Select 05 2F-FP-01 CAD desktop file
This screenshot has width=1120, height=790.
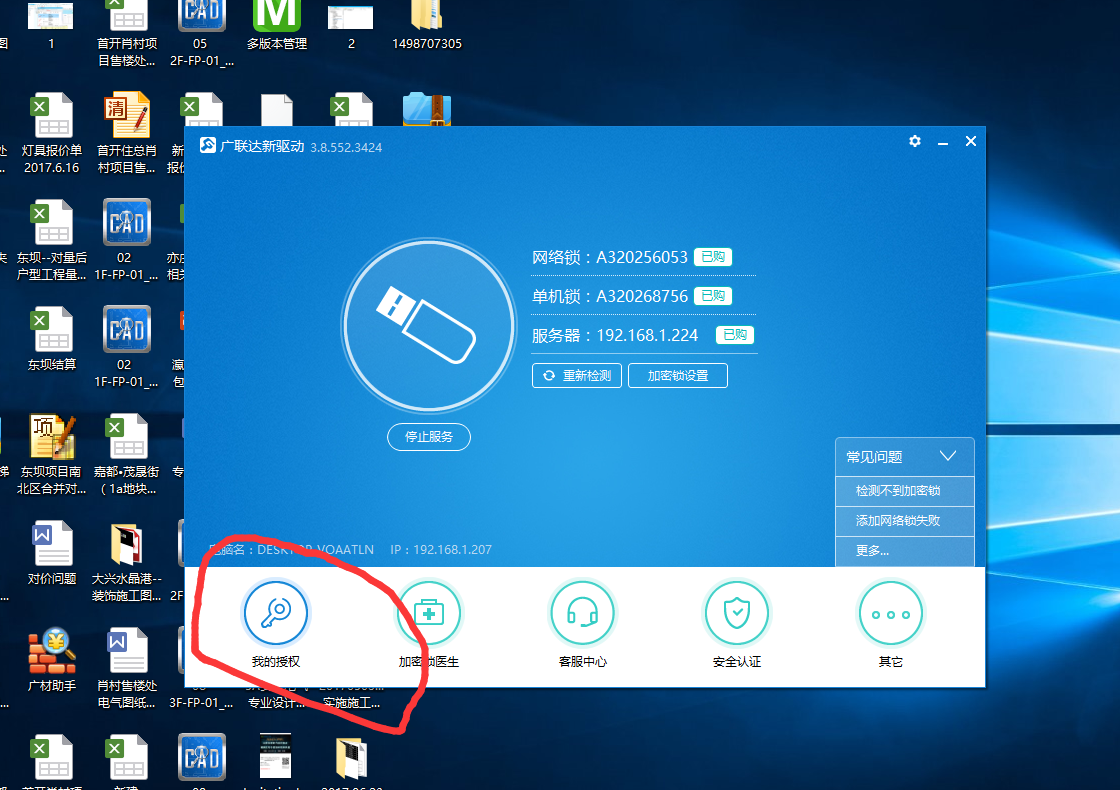[201, 34]
